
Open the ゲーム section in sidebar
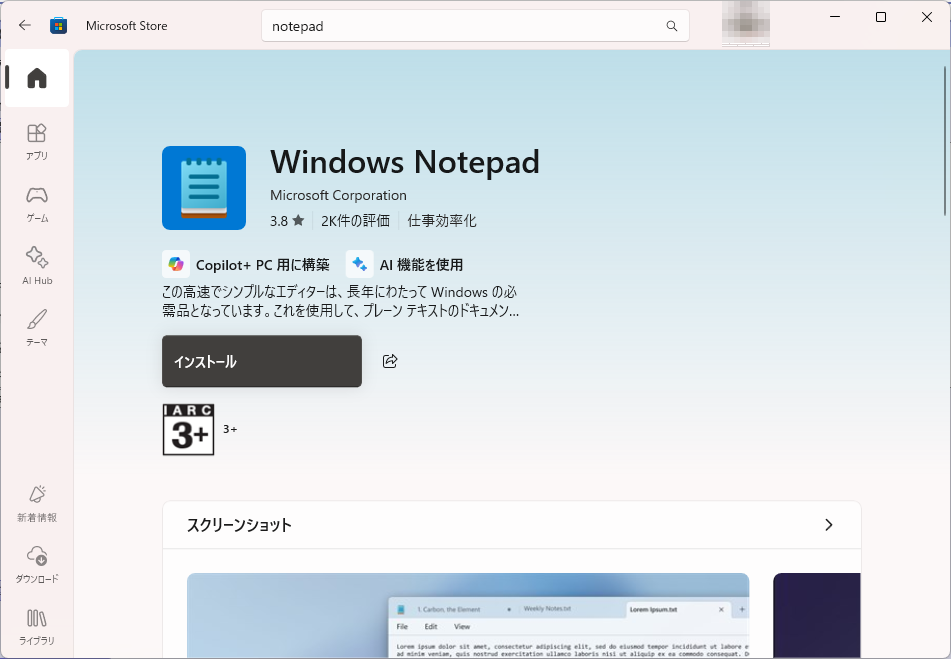[x=37, y=203]
